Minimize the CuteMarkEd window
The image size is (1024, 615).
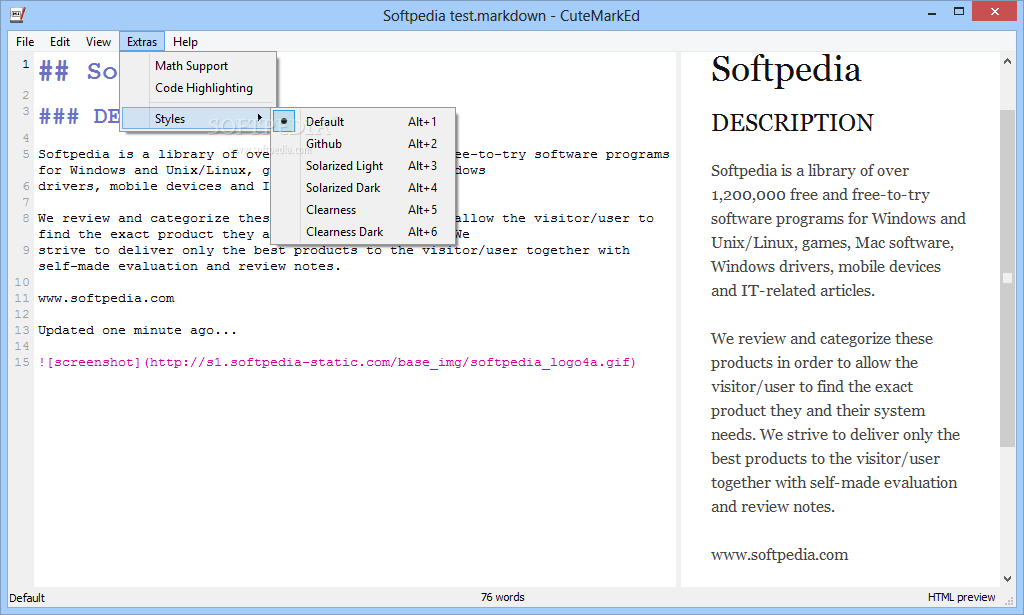[x=932, y=12]
